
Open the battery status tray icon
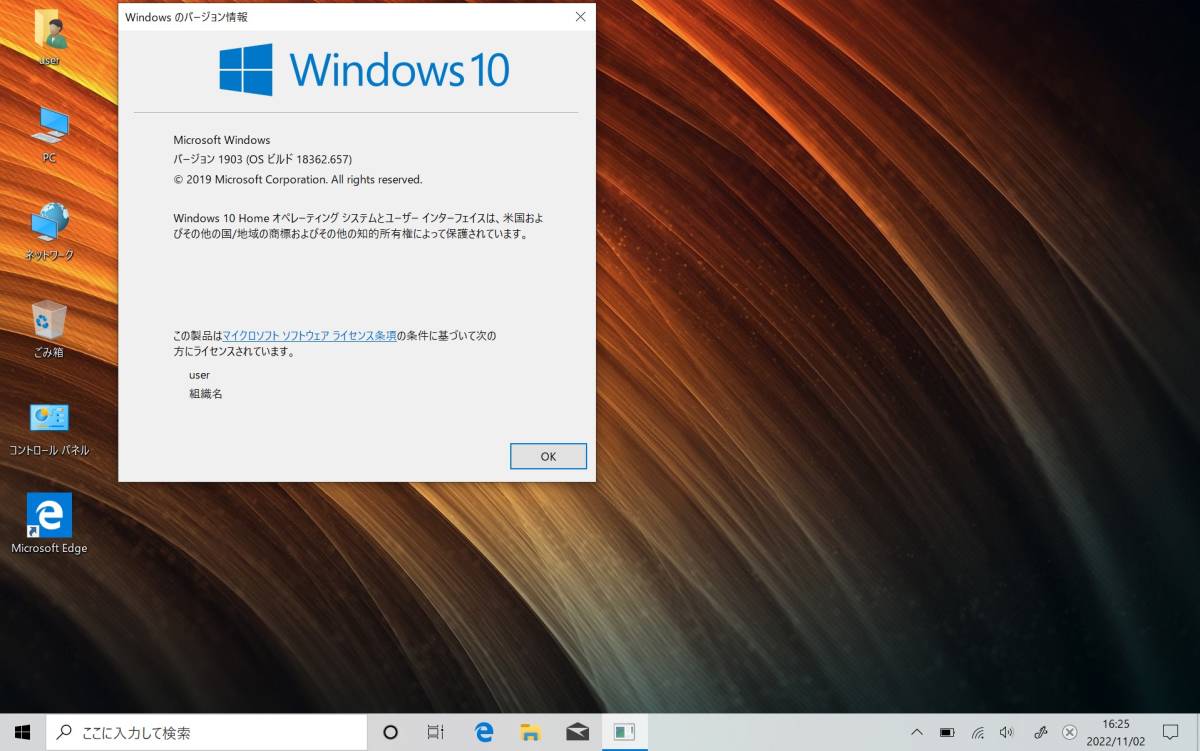pos(947,732)
